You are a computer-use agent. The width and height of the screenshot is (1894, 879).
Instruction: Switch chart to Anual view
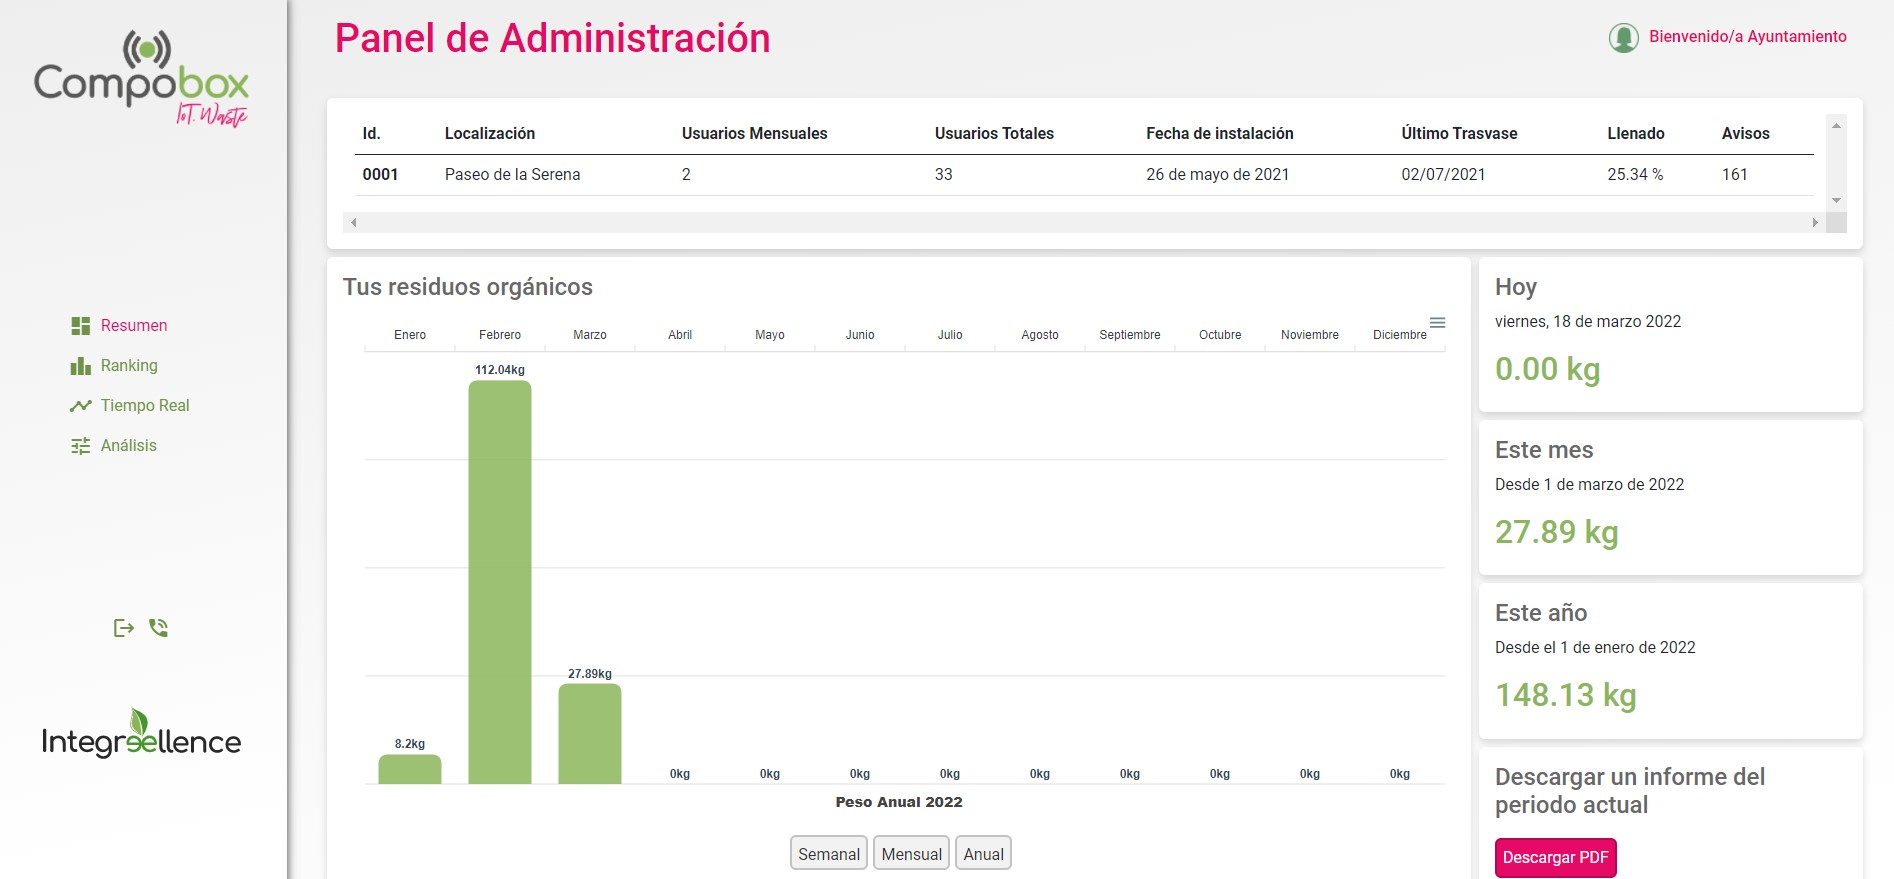[983, 854]
